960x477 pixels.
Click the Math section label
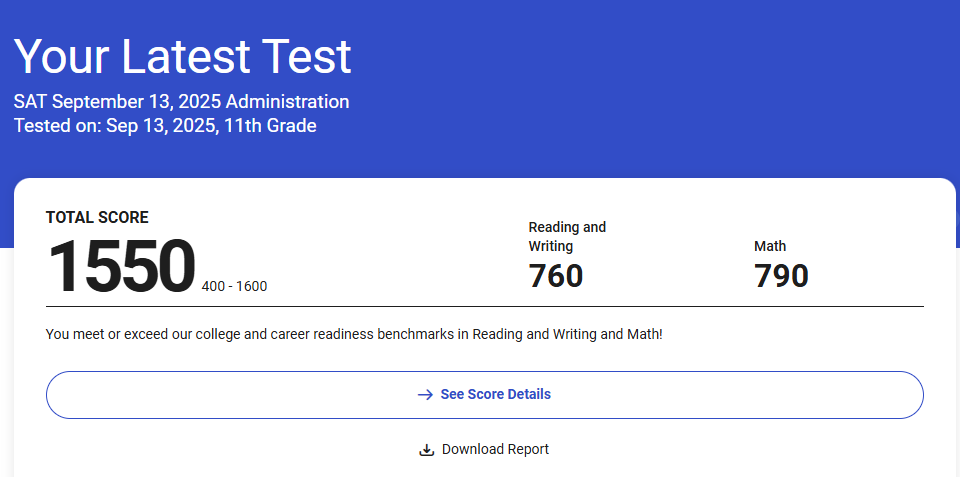click(770, 246)
